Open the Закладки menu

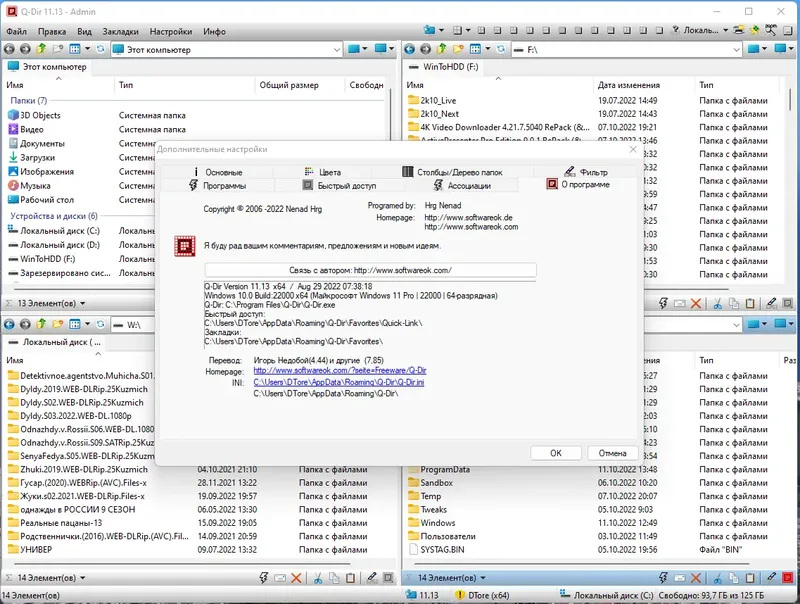tap(120, 32)
